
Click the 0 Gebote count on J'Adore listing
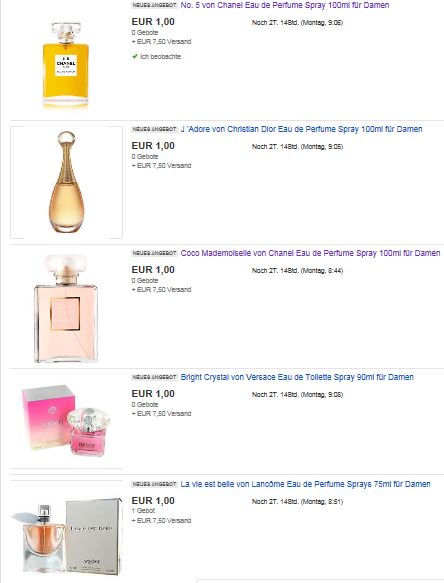(x=145, y=157)
